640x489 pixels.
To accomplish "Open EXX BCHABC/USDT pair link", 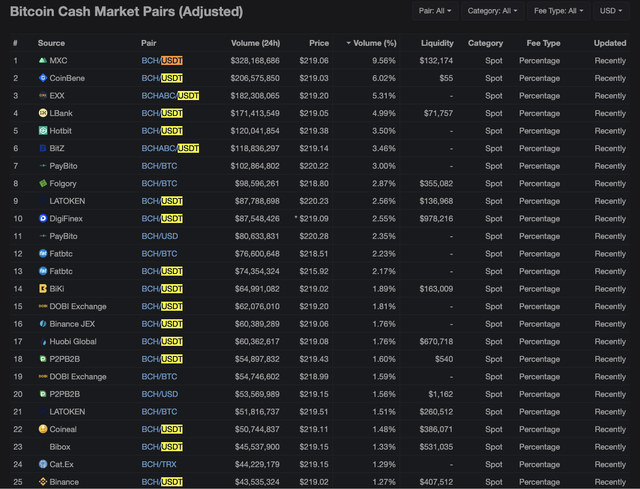I will (x=170, y=96).
